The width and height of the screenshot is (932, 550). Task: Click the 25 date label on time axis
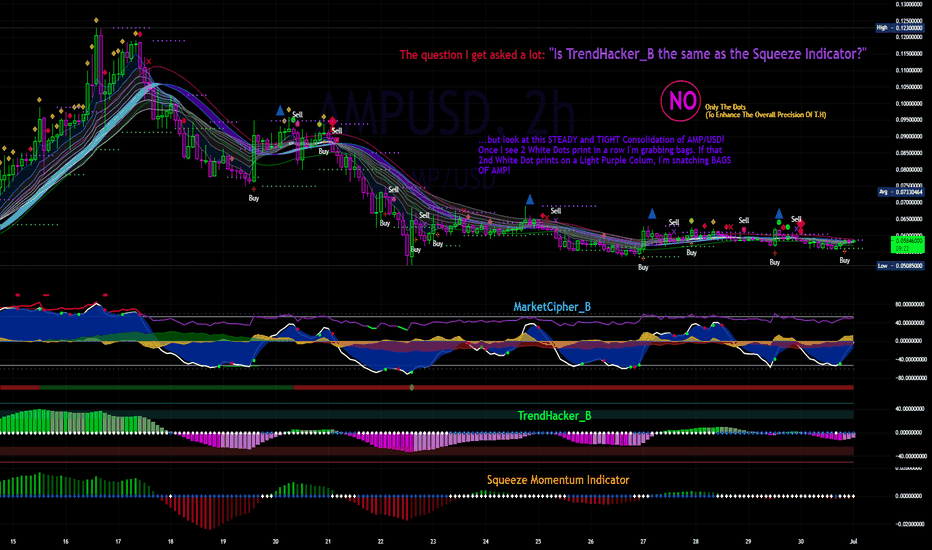click(x=538, y=542)
